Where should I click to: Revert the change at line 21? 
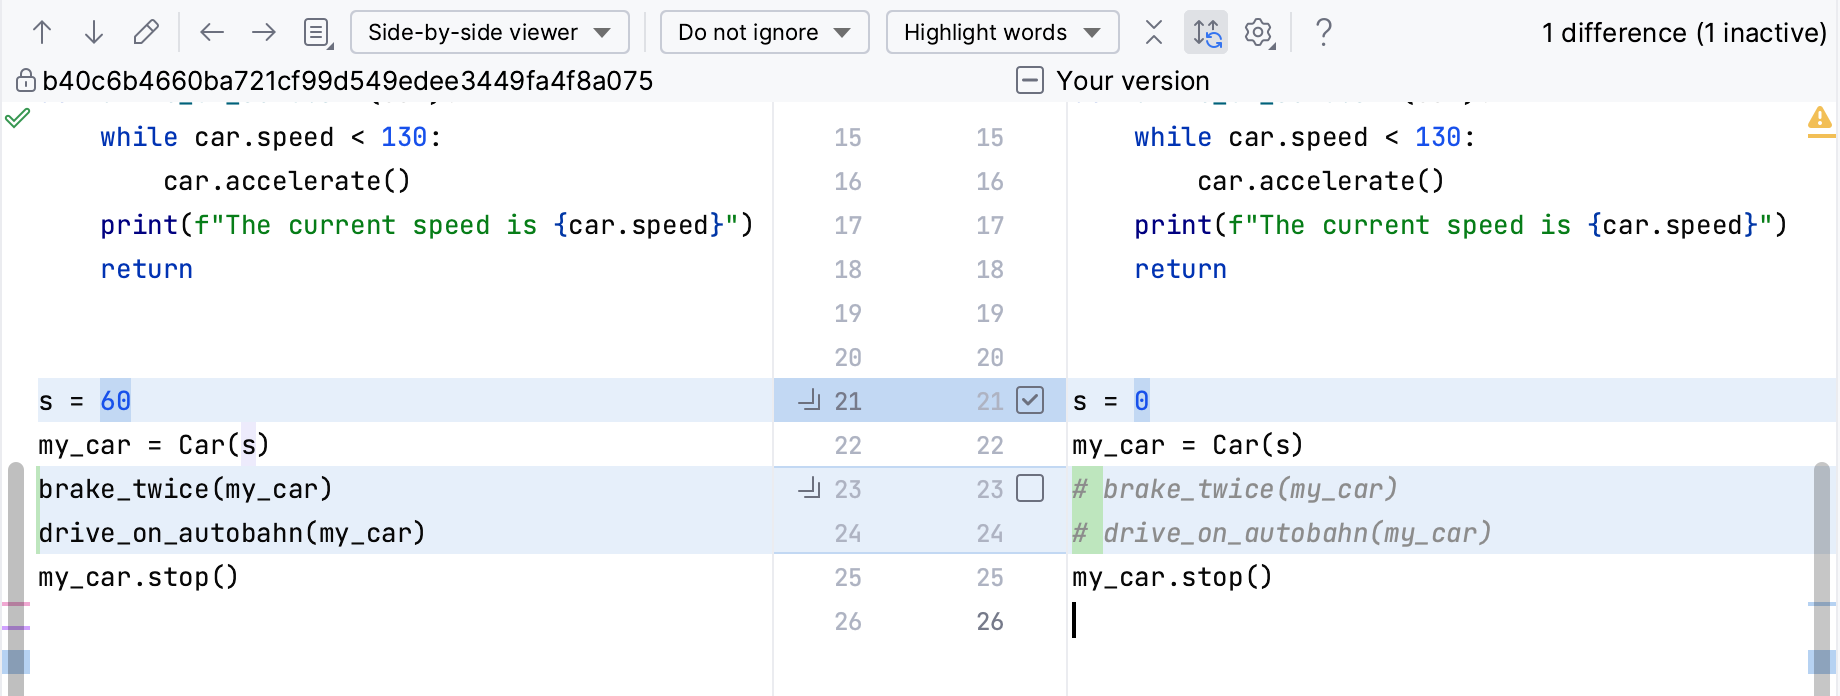tap(809, 401)
